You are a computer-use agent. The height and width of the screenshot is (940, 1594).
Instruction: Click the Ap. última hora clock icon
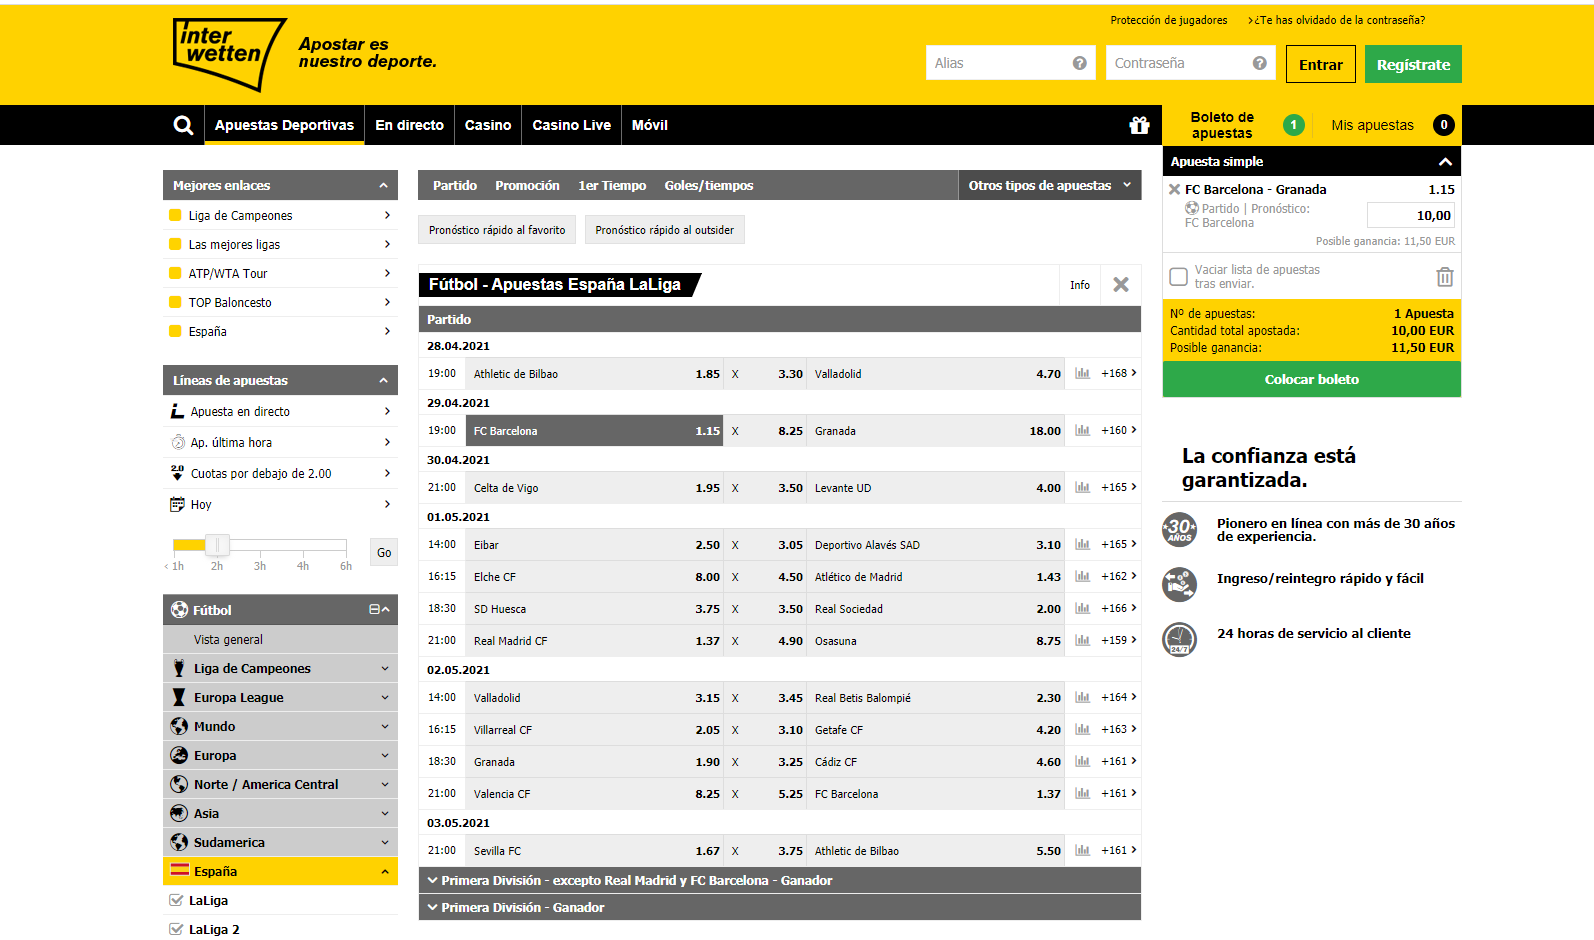[178, 442]
